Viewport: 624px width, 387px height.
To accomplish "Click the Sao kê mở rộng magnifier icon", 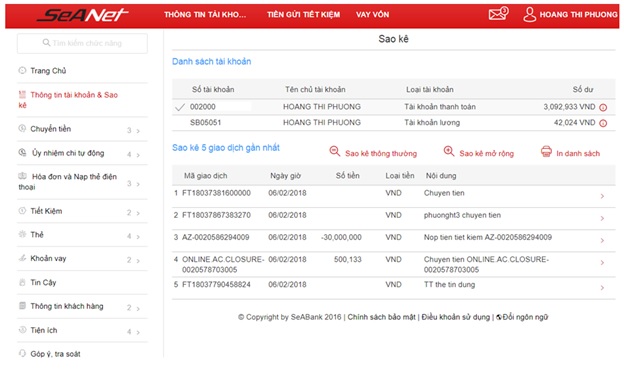I will click(449, 151).
